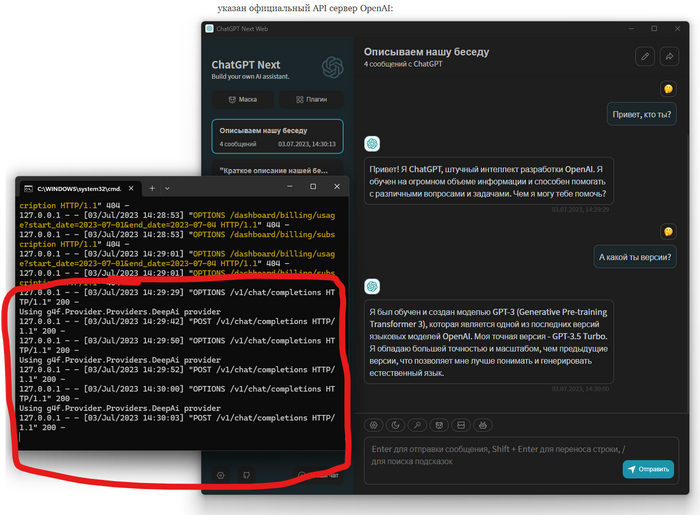Open the masks icon in the chat toolbar
The height and width of the screenshot is (515, 700).
[x=439, y=425]
